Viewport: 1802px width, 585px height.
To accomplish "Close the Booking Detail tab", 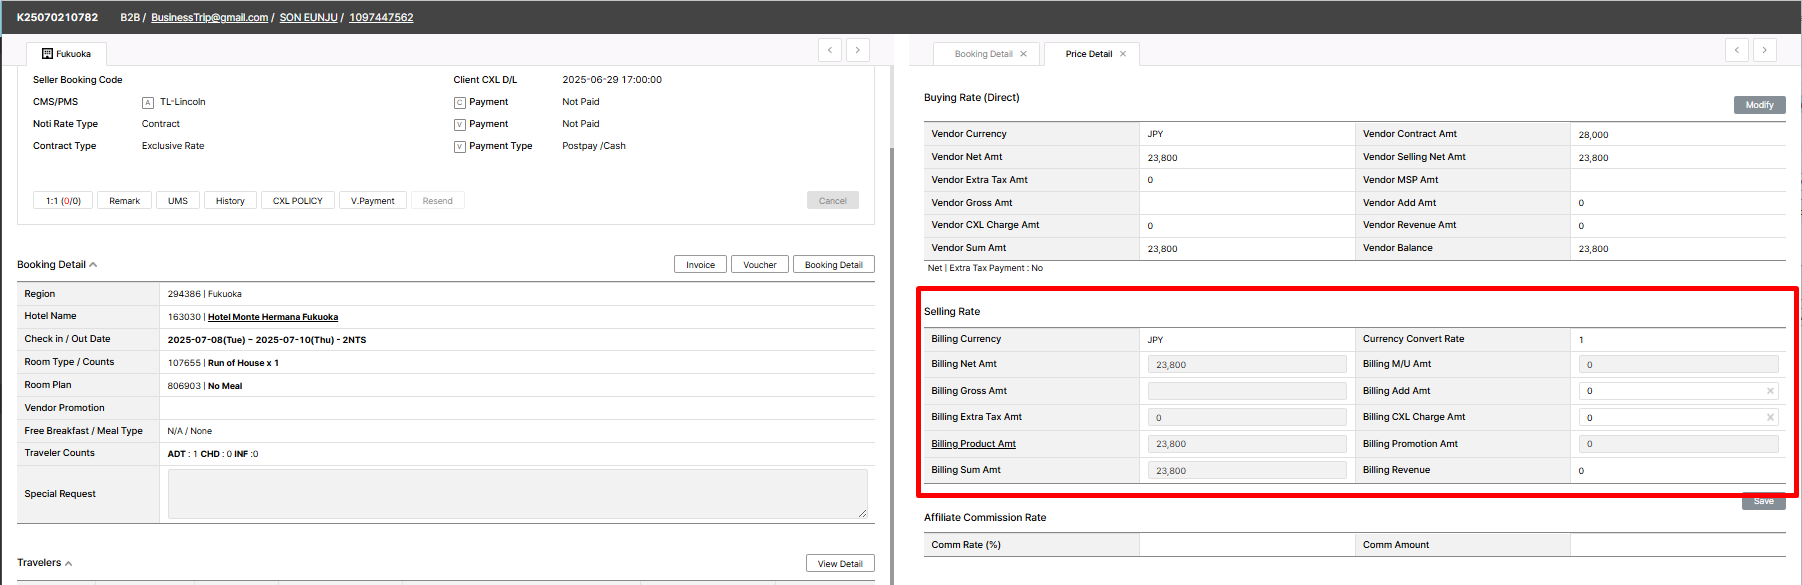I will pos(1023,54).
